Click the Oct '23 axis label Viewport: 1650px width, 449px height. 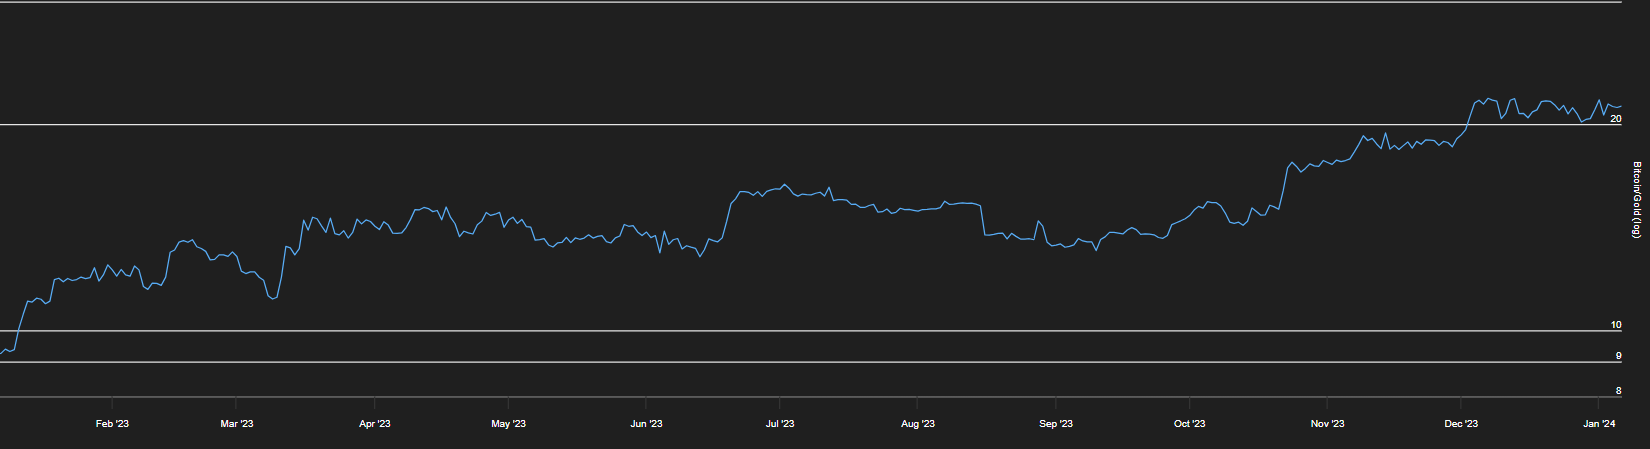(x=1189, y=424)
